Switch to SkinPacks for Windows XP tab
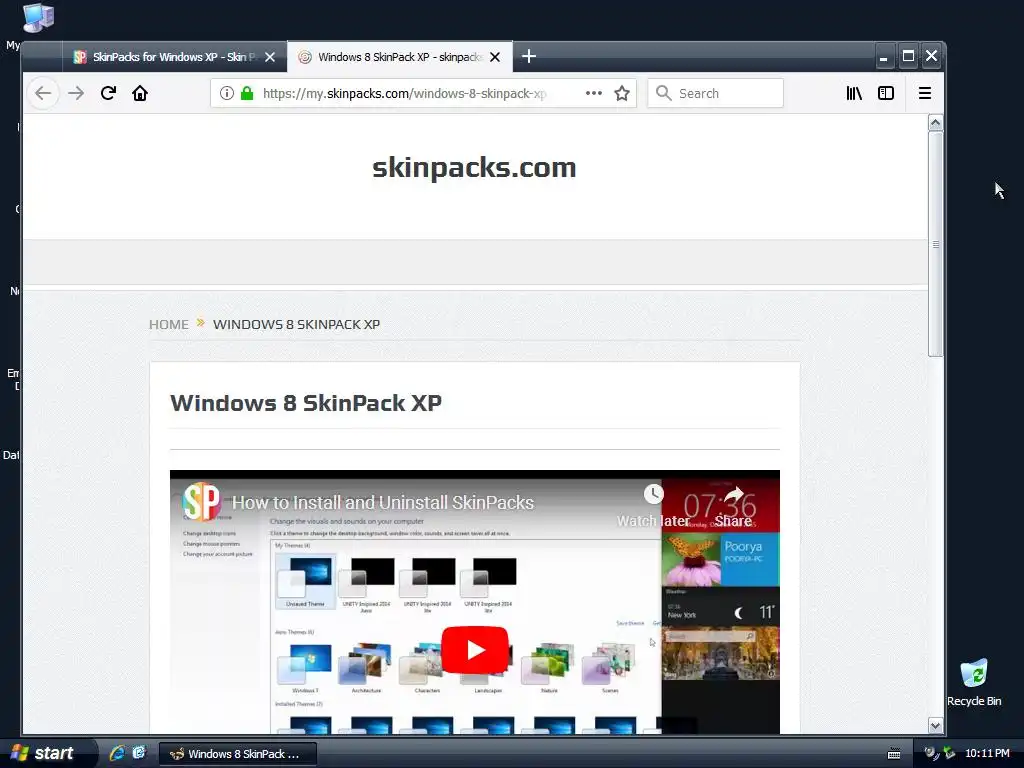Image resolution: width=1024 pixels, height=768 pixels. coord(174,57)
